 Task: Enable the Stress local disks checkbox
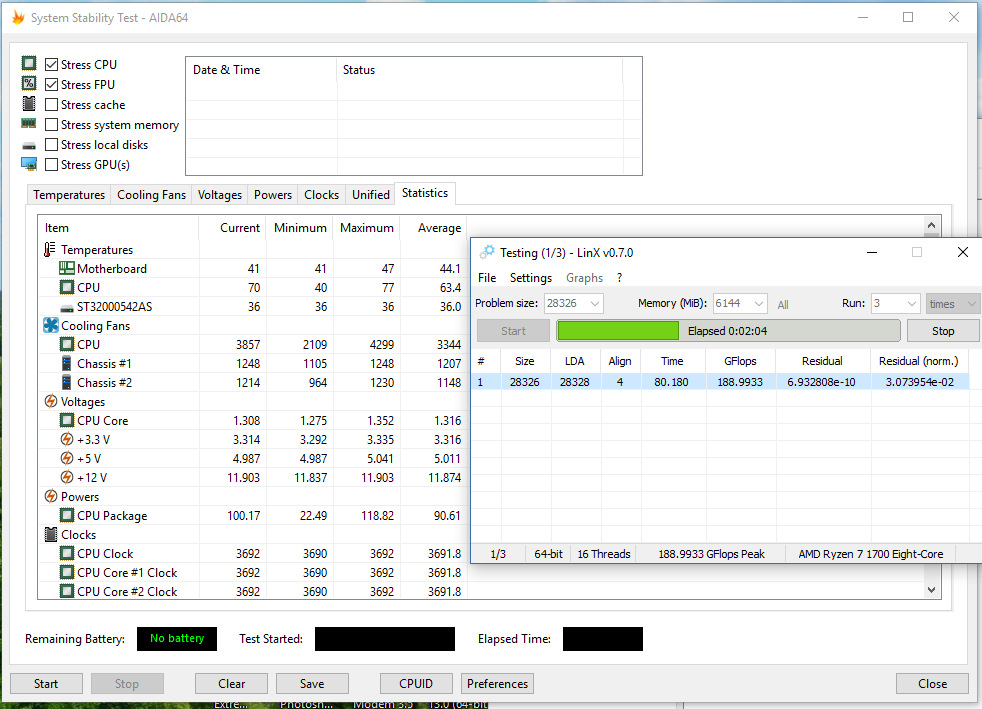(51, 145)
